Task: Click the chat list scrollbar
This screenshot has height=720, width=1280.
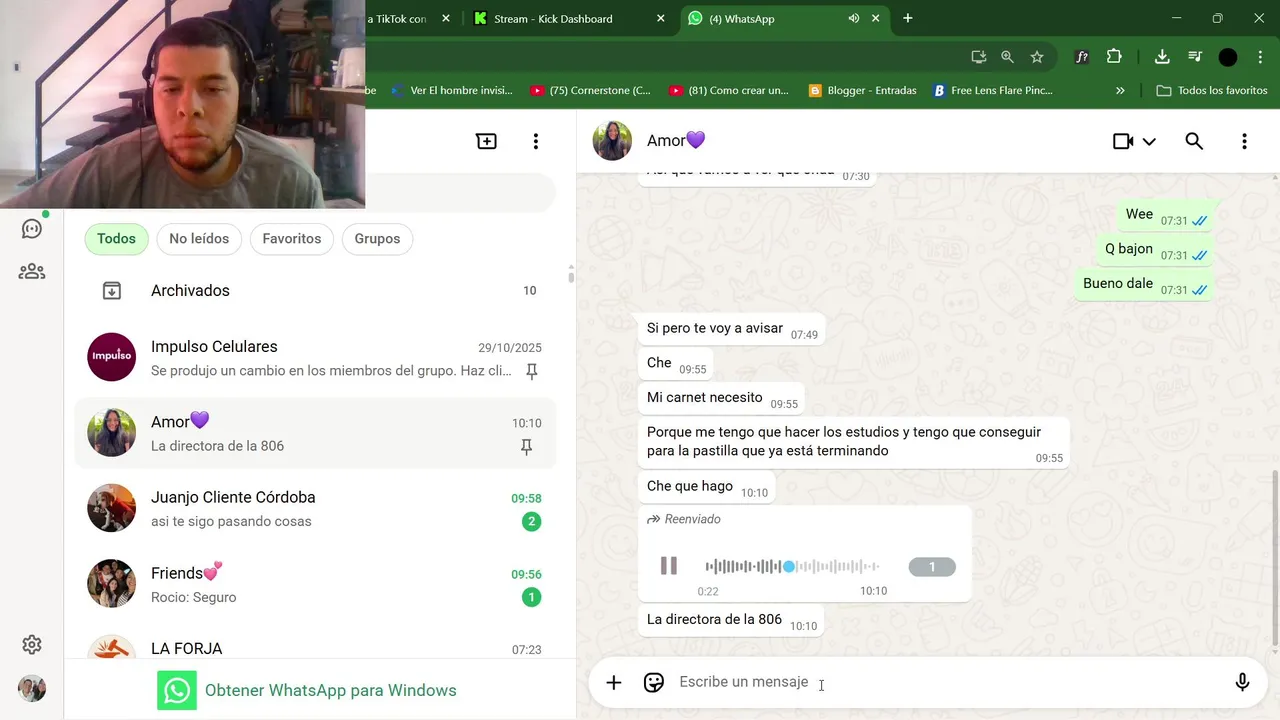Action: [571, 275]
